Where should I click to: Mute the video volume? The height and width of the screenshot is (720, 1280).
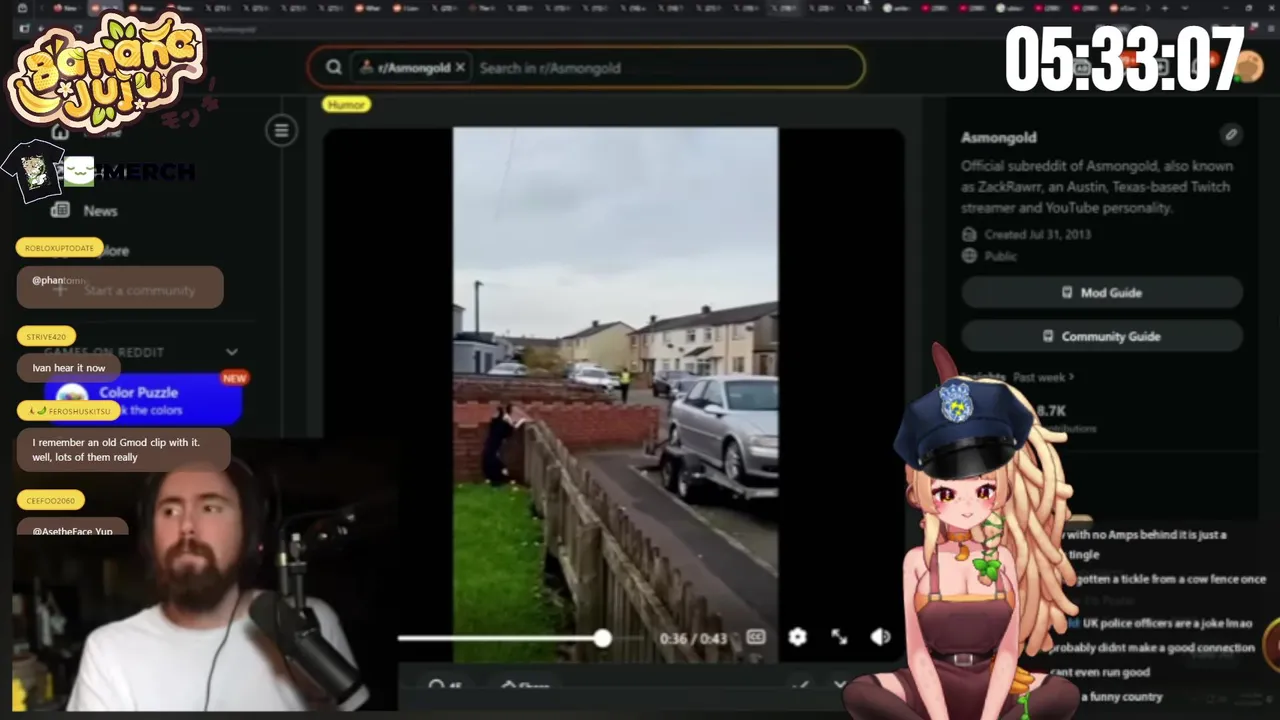coord(880,637)
